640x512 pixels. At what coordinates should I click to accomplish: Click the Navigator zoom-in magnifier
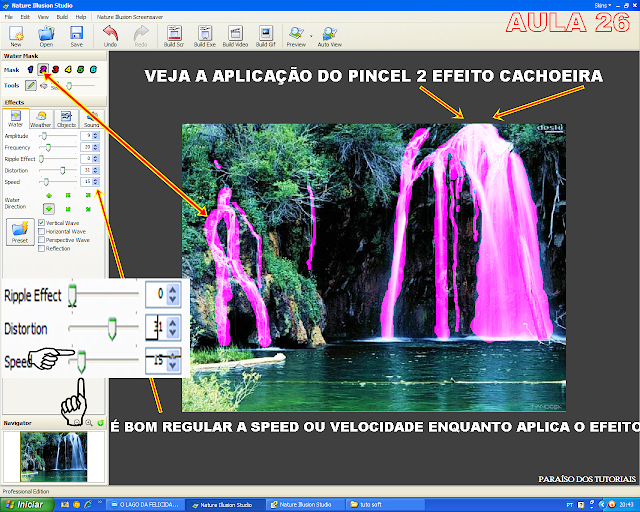pos(89,423)
